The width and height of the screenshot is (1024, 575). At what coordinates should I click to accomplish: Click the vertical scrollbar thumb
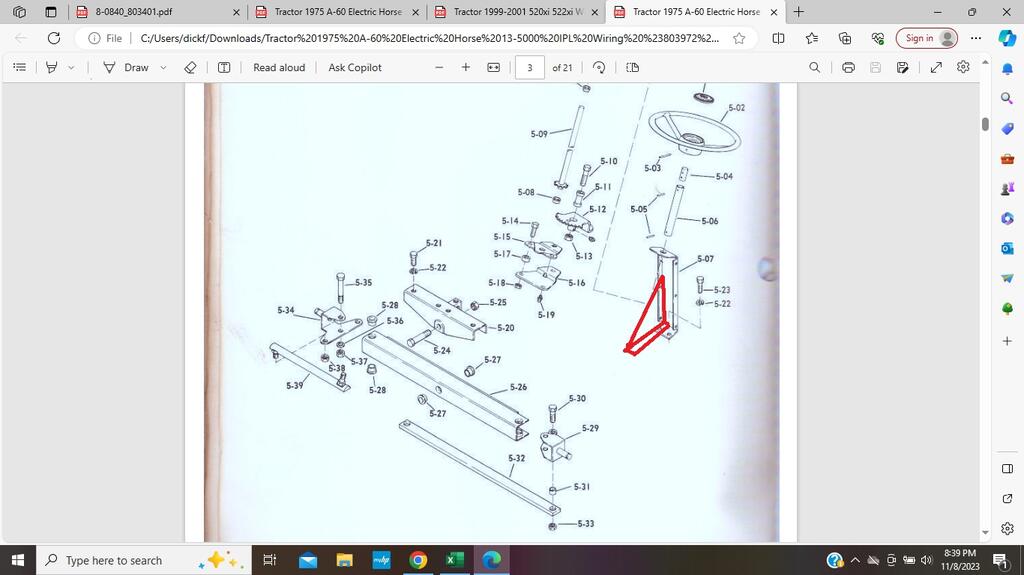tap(985, 125)
